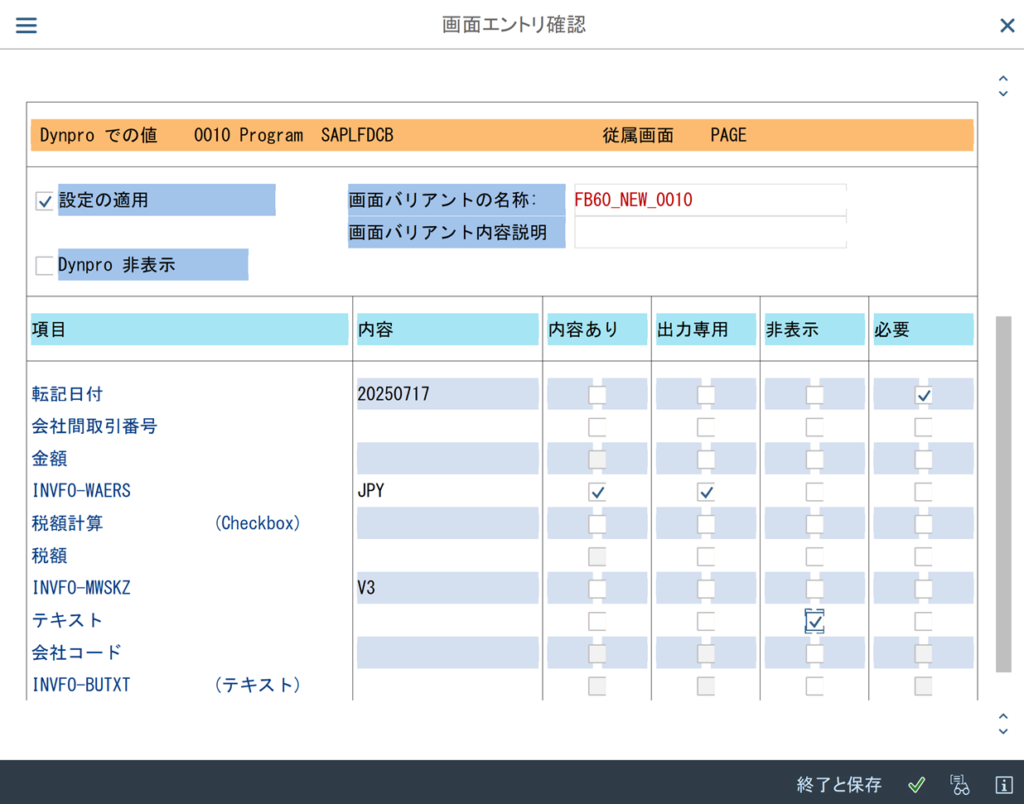1024x804 pixels.
Task: Check 出力専用 for INVFO-MWSKZ
Action: [x=705, y=589]
